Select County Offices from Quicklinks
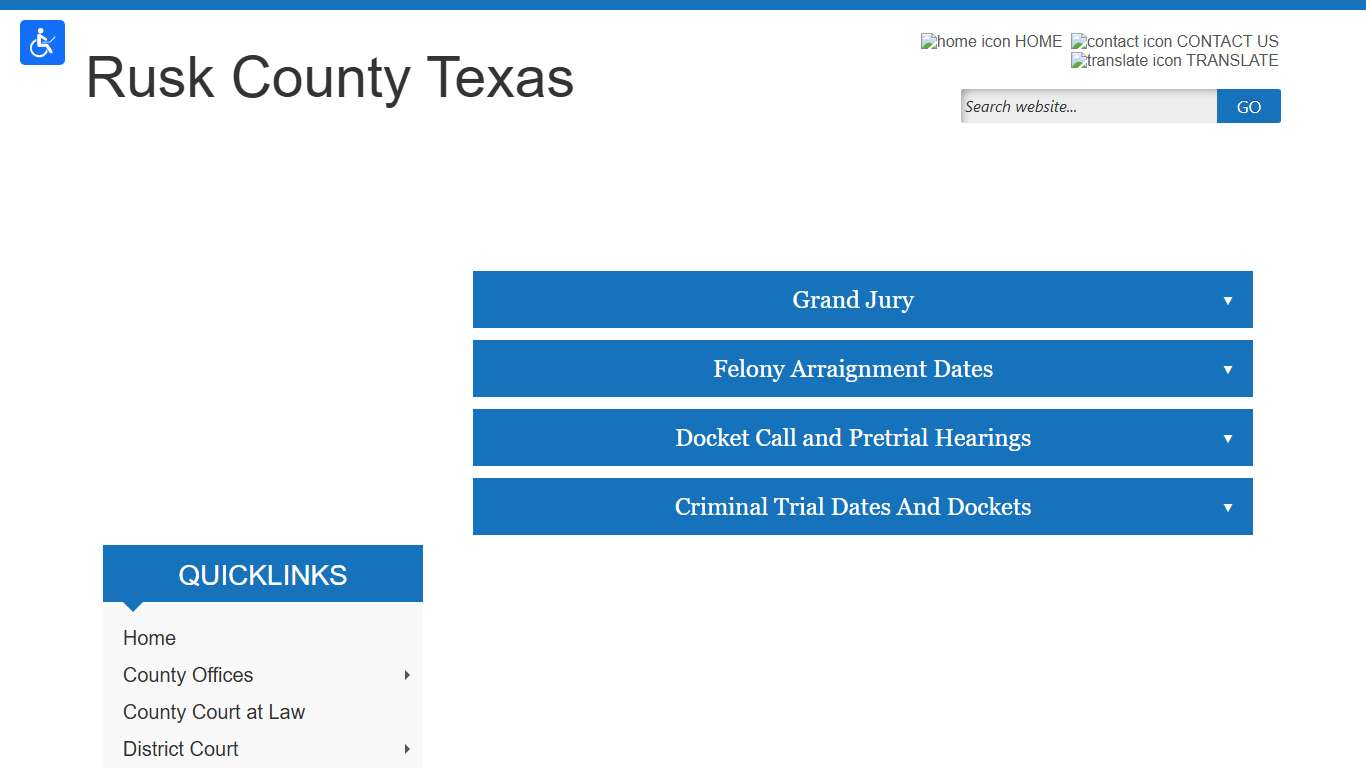1366x768 pixels. 187,675
